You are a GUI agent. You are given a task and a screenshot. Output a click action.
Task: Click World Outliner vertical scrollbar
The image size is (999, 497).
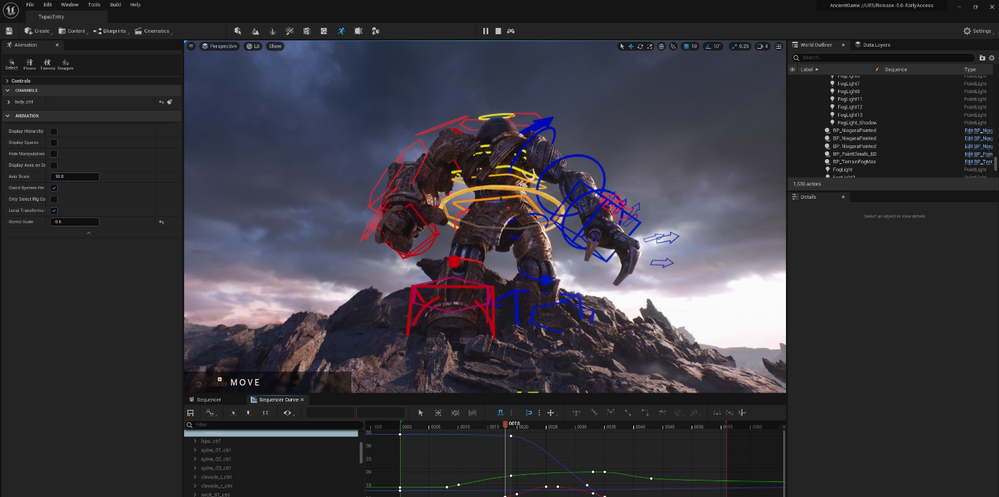(995, 164)
